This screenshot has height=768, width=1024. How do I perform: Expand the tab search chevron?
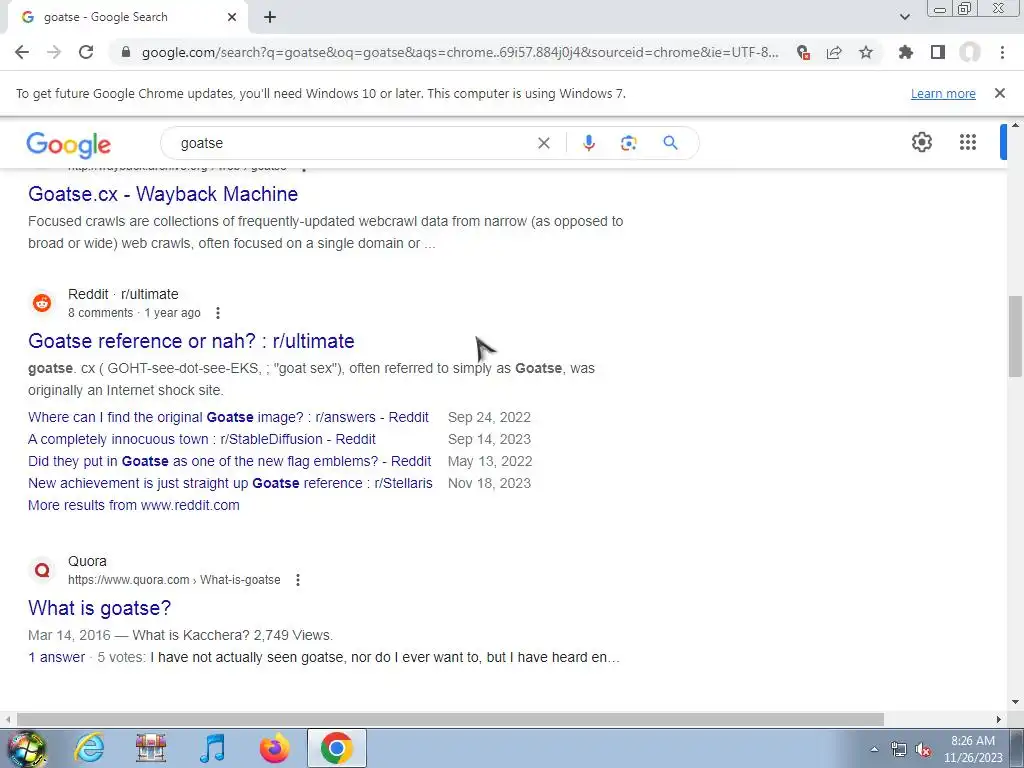(904, 17)
